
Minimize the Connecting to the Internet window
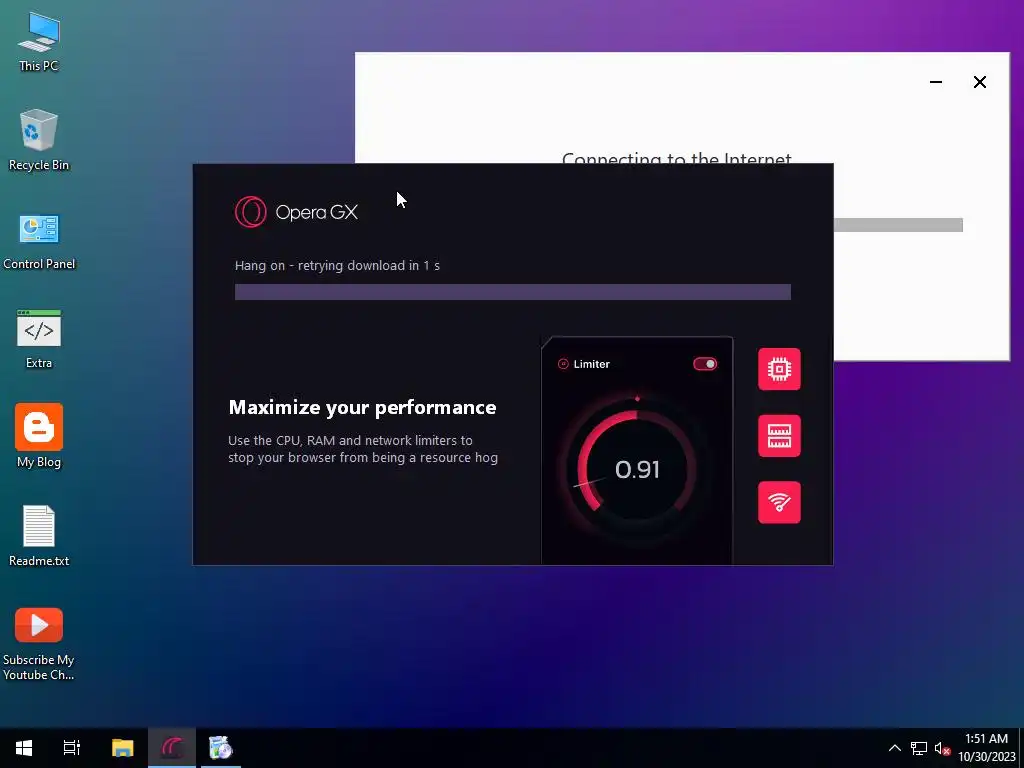[936, 82]
